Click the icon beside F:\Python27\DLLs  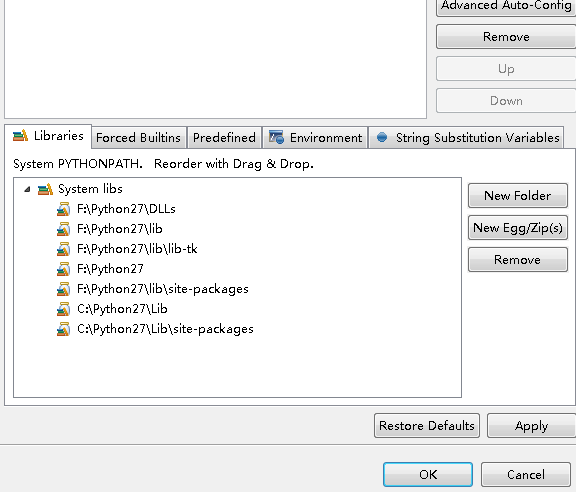click(63, 209)
